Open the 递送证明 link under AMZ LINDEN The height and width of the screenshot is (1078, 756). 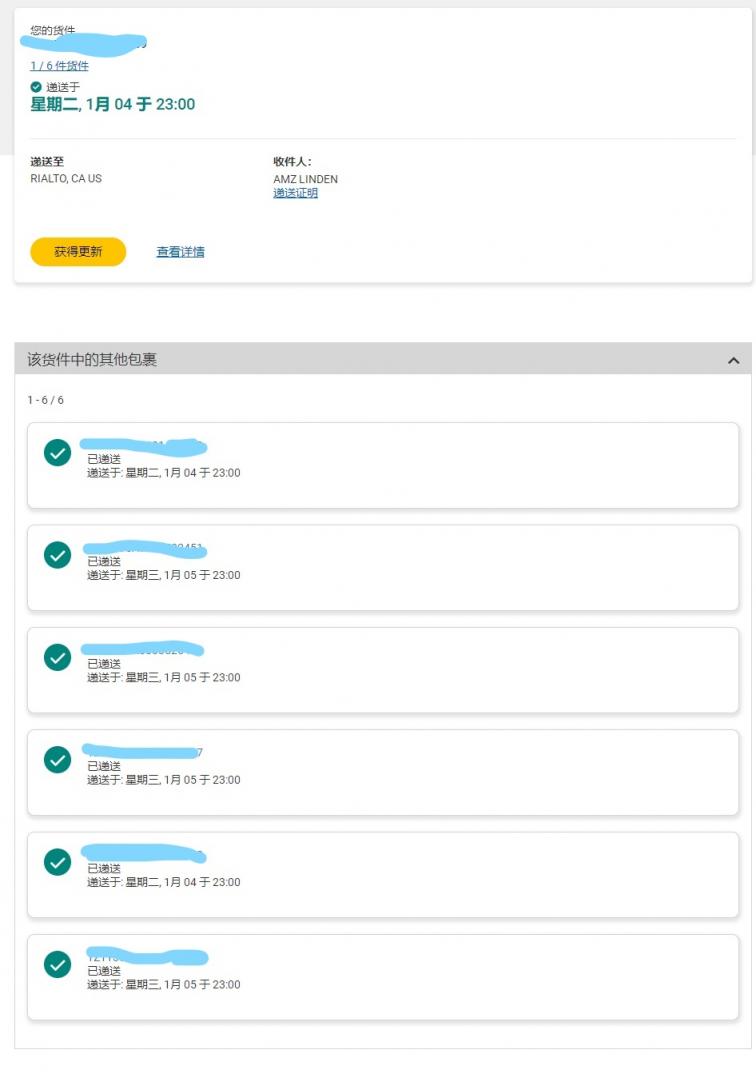point(295,193)
